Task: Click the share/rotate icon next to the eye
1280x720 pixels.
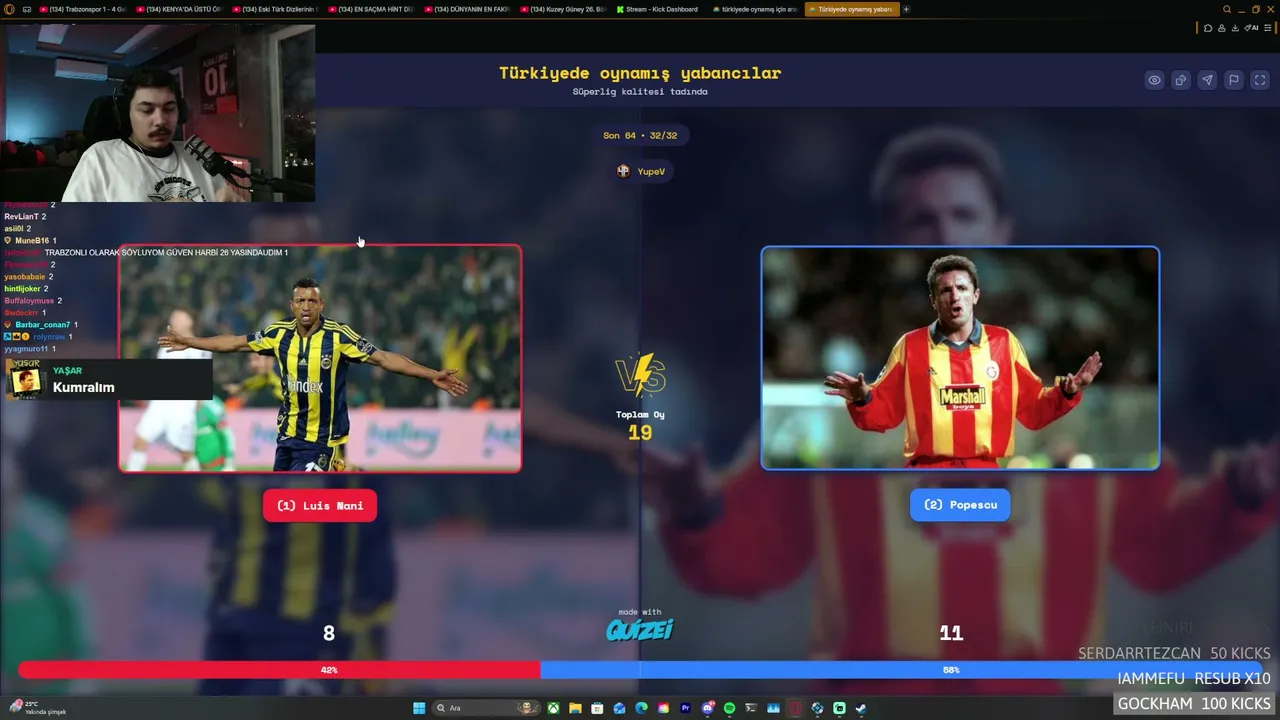Action: (x=1181, y=80)
